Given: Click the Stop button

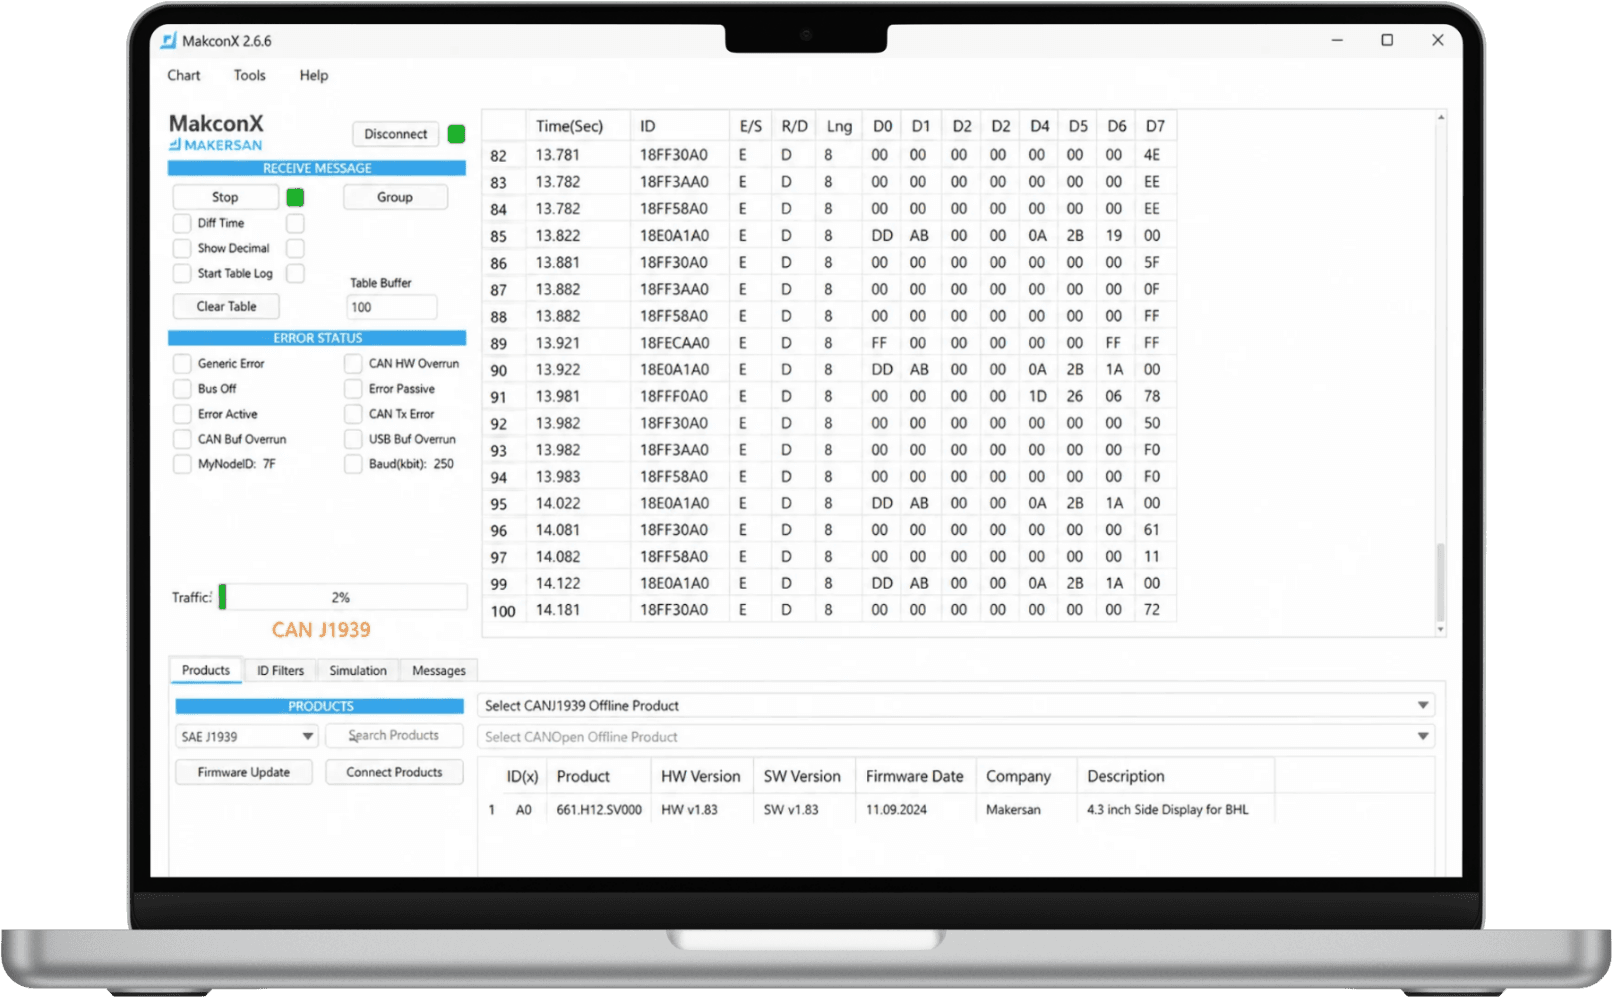Looking at the screenshot, I should pyautogui.click(x=225, y=197).
